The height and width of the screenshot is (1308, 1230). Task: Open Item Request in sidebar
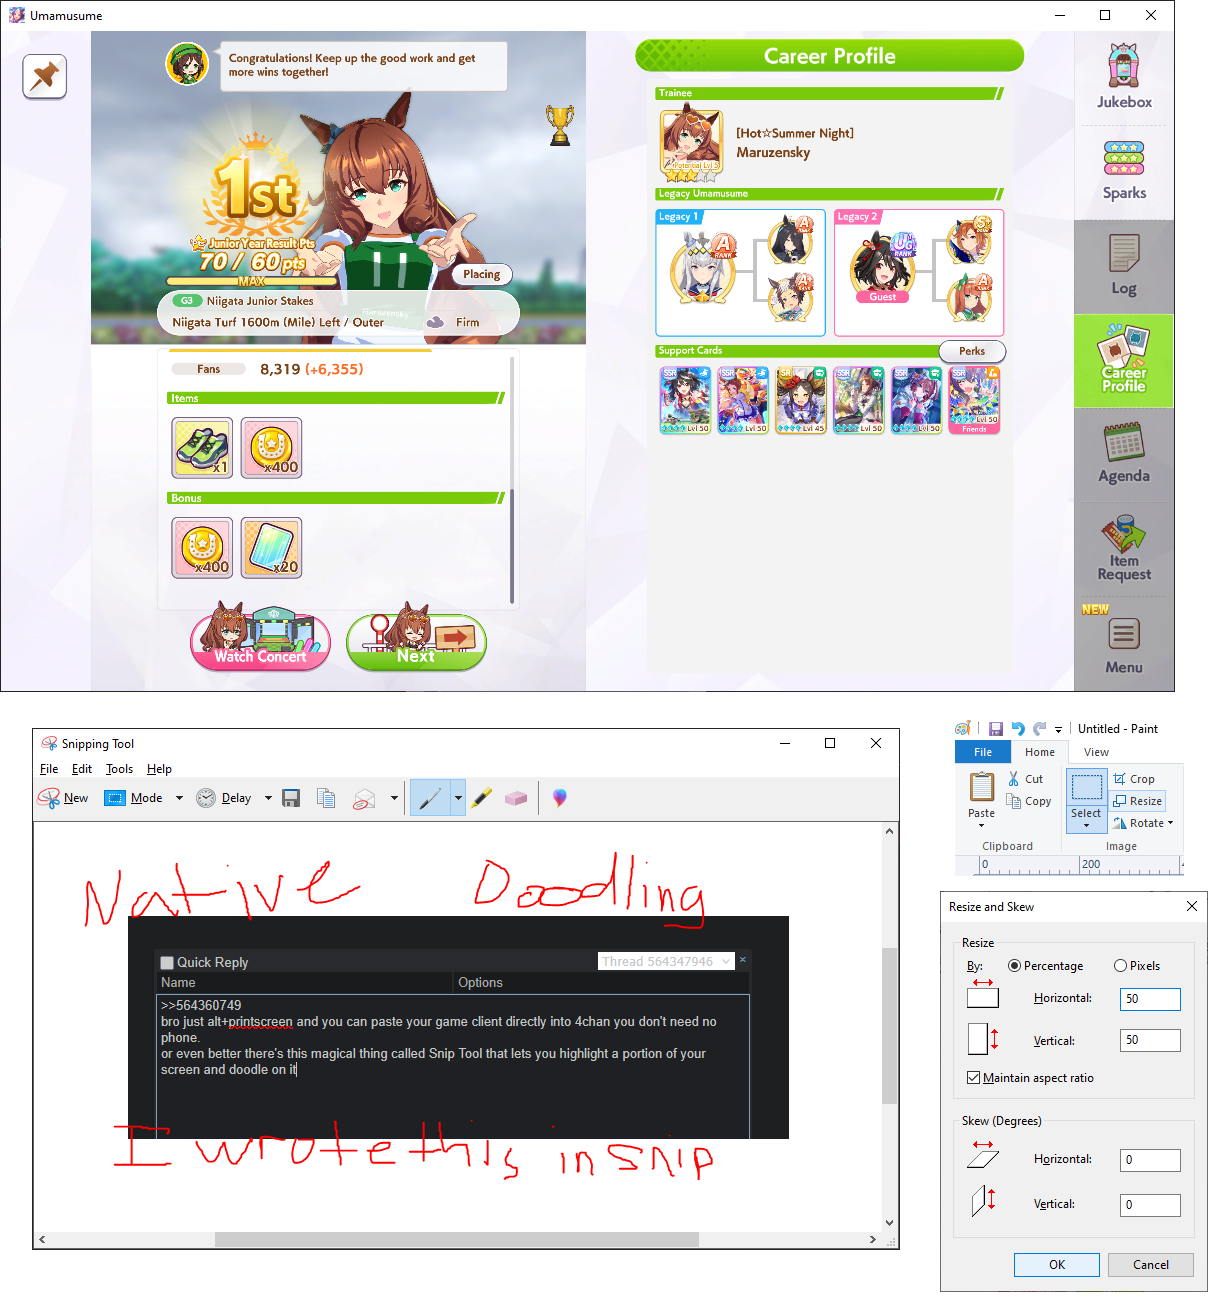click(x=1124, y=549)
